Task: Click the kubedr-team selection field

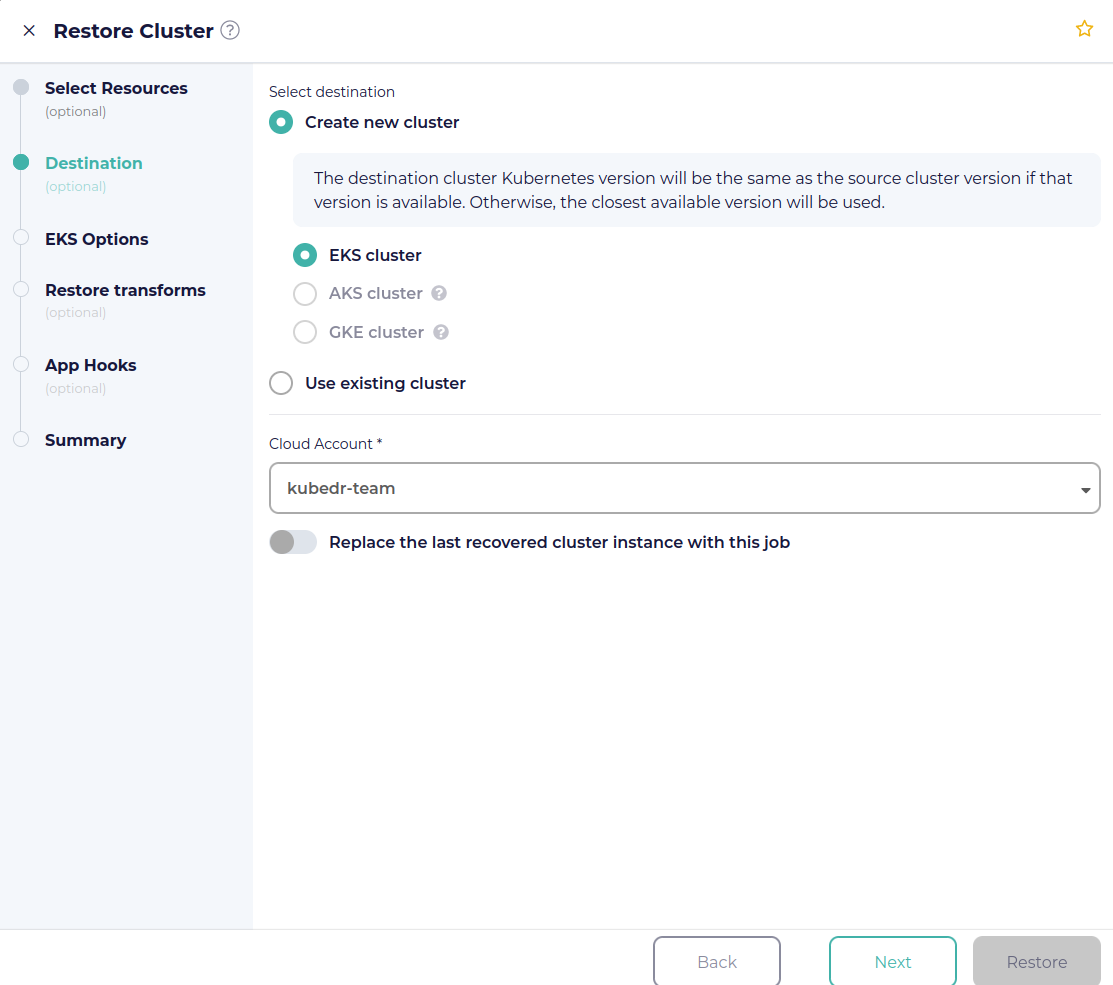Action: pyautogui.click(x=684, y=488)
